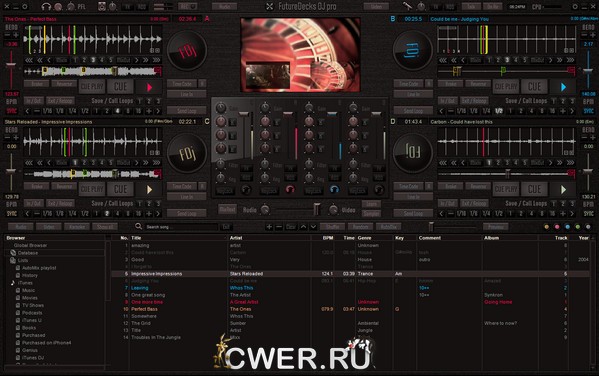Click CUE on deck A
Image resolution: width=599 pixels, height=376 pixels.
tap(120, 87)
